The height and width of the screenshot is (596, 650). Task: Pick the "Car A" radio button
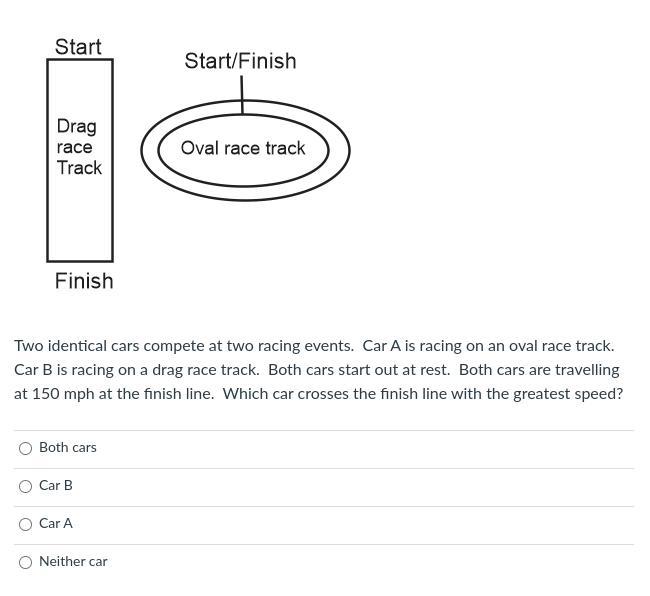coord(26,524)
